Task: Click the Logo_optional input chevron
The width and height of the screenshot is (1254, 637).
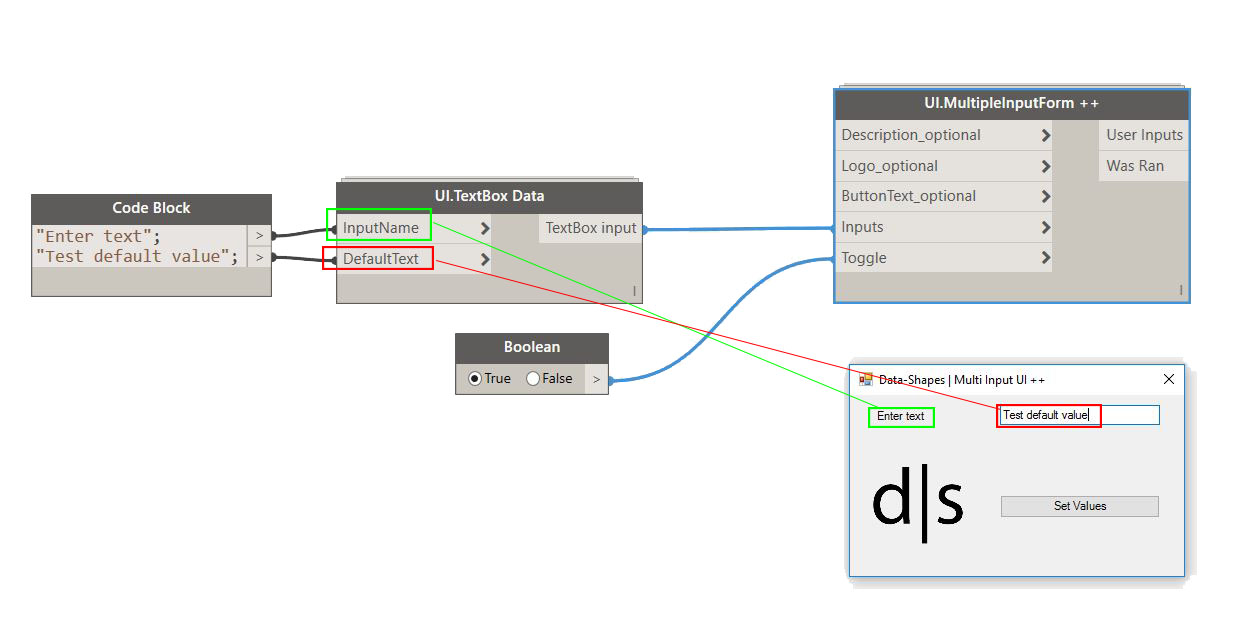Action: [1045, 166]
